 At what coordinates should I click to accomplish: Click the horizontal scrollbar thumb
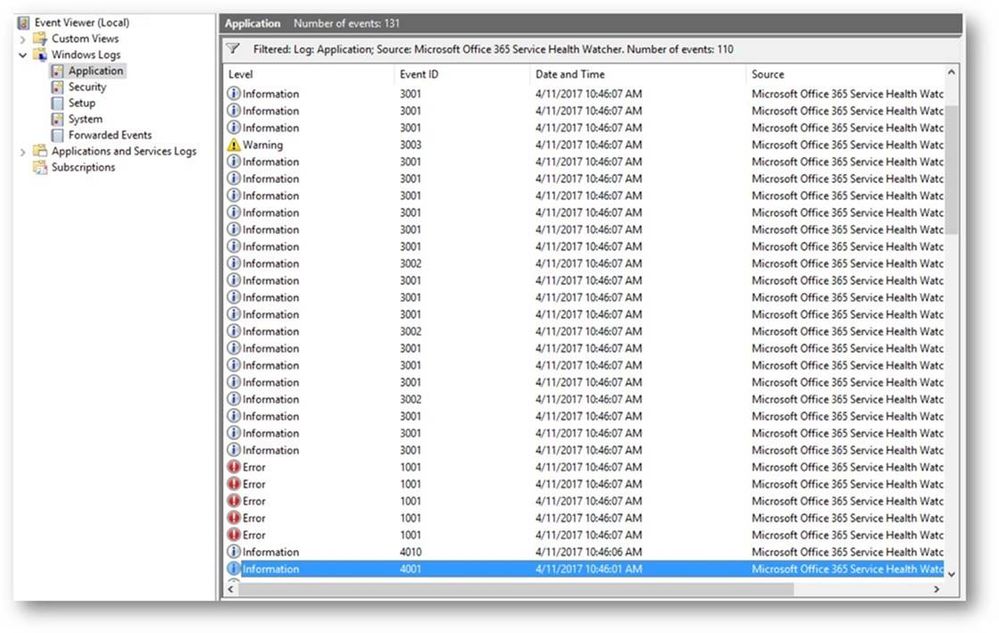[x=516, y=589]
